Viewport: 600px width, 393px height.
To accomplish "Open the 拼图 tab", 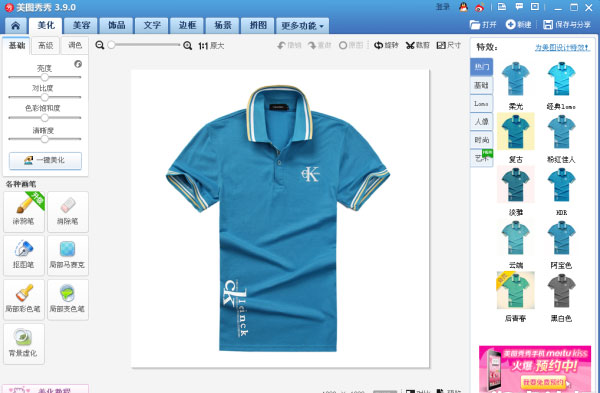I will [258, 26].
